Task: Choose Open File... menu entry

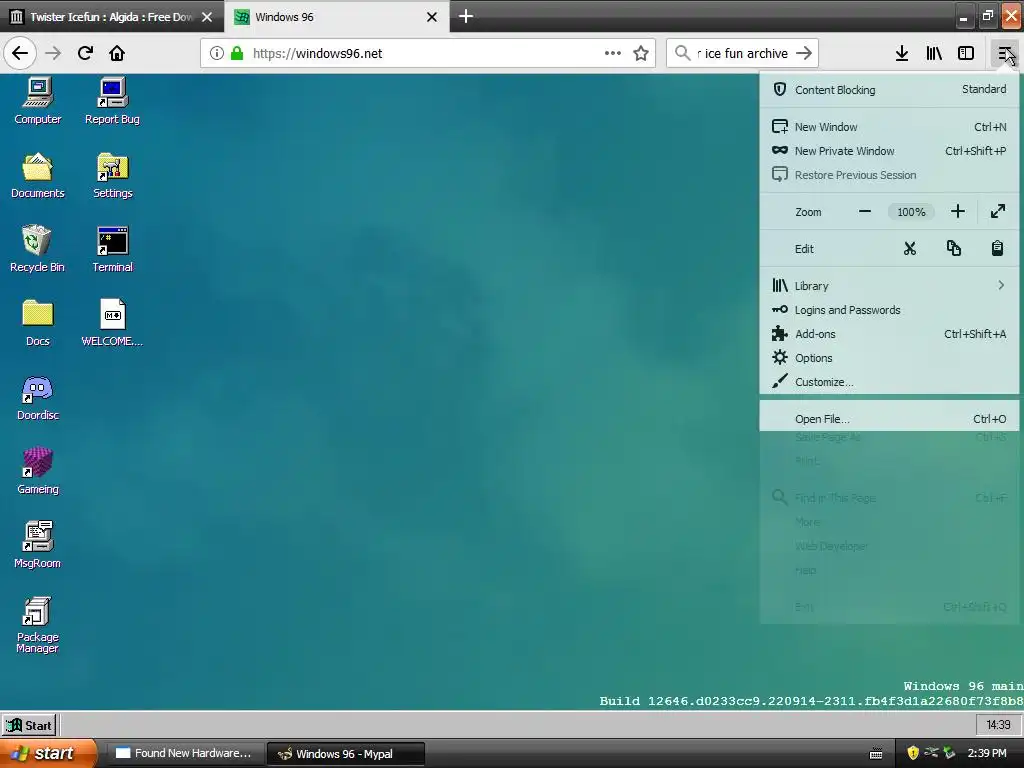Action: [889, 419]
